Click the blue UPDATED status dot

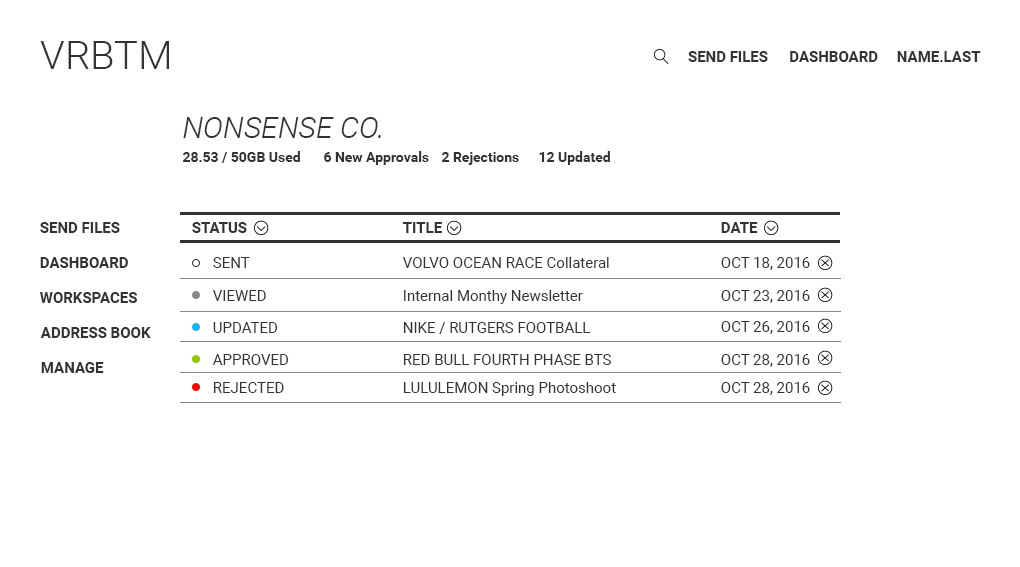pos(196,327)
